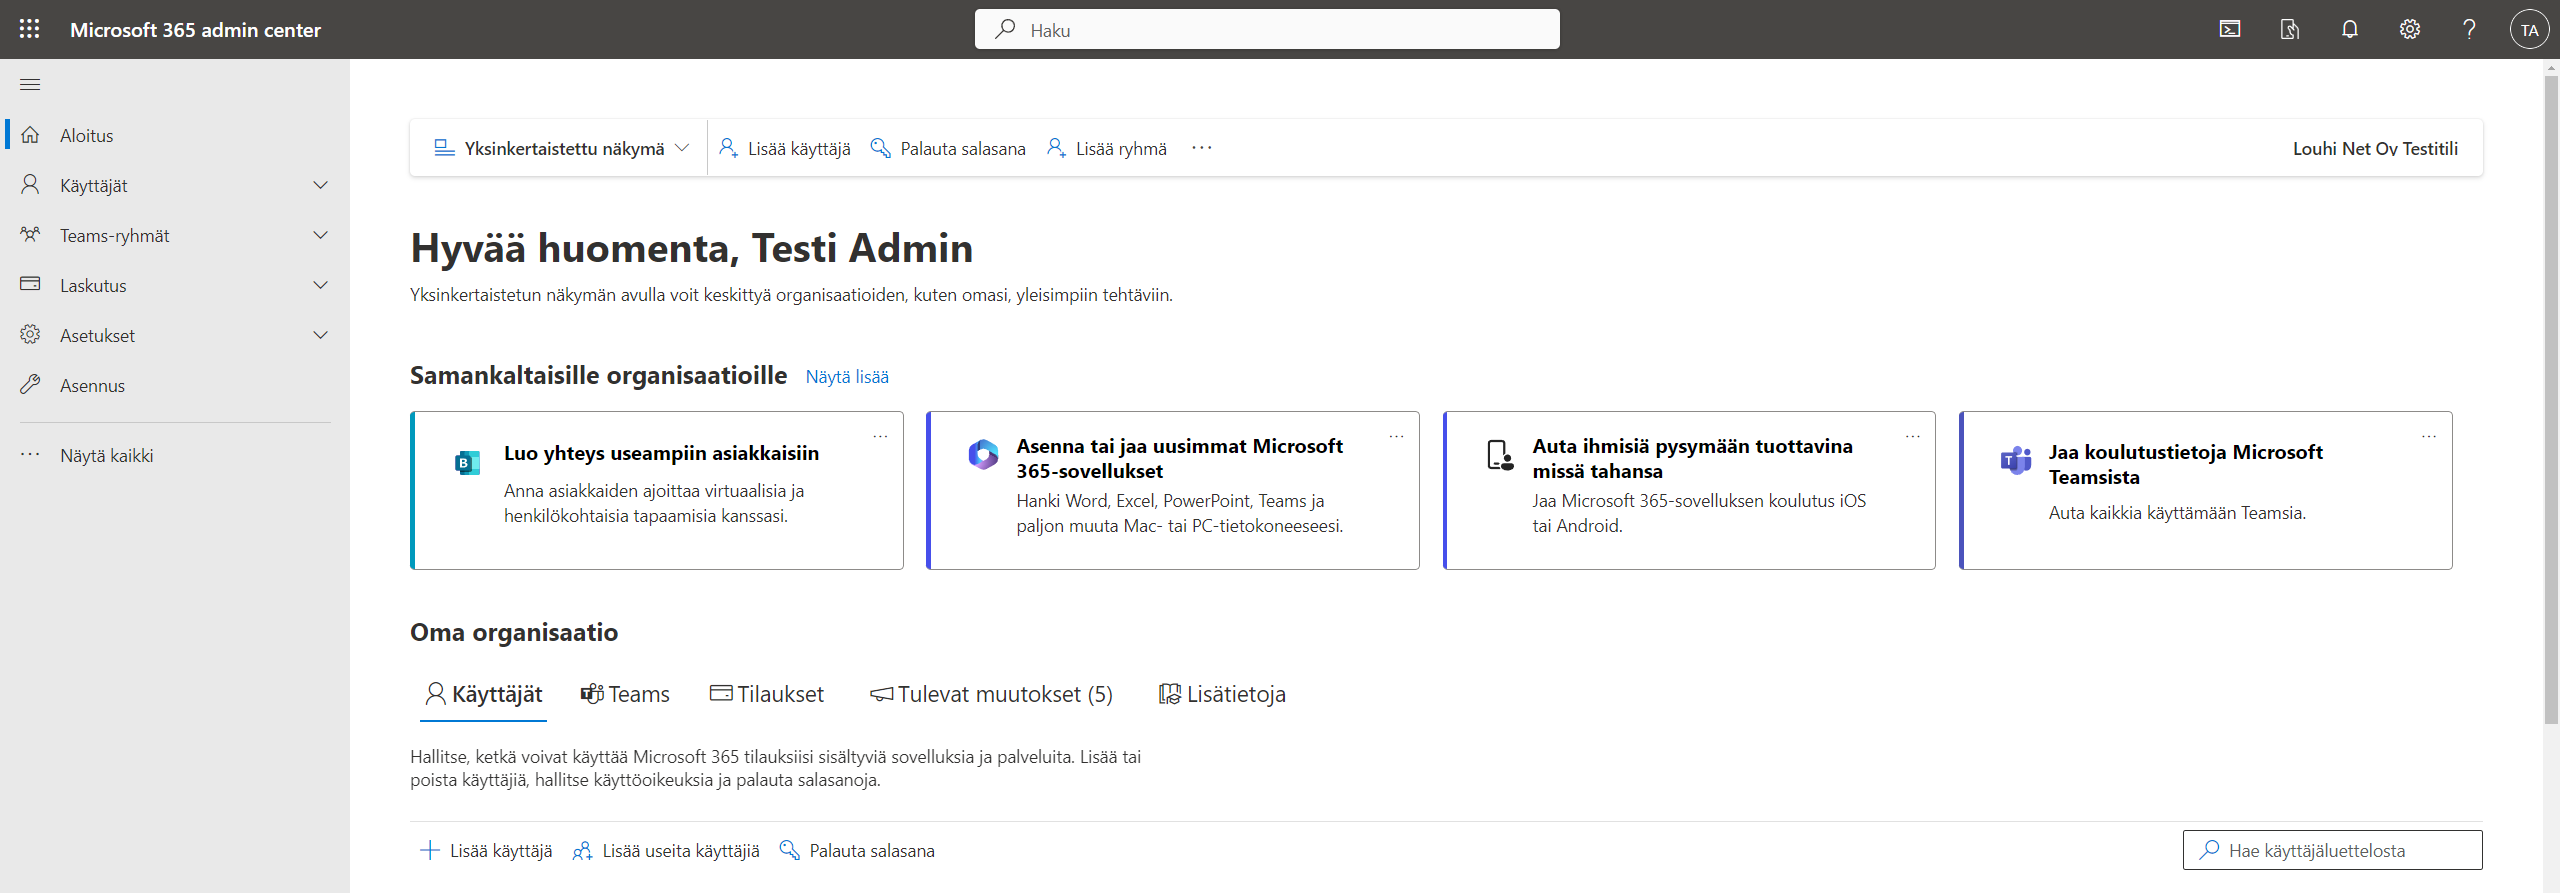Click the Teams logo on fourth card

2015,461
